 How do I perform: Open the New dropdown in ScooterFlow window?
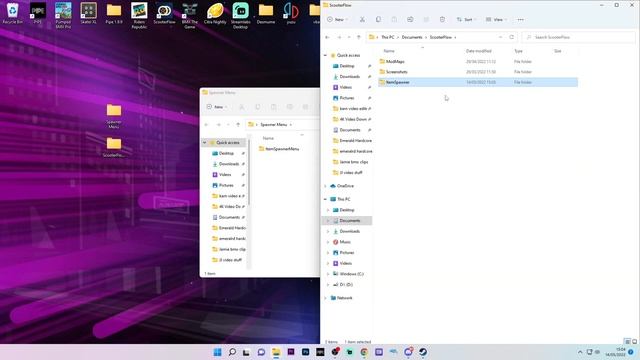[x=338, y=20]
